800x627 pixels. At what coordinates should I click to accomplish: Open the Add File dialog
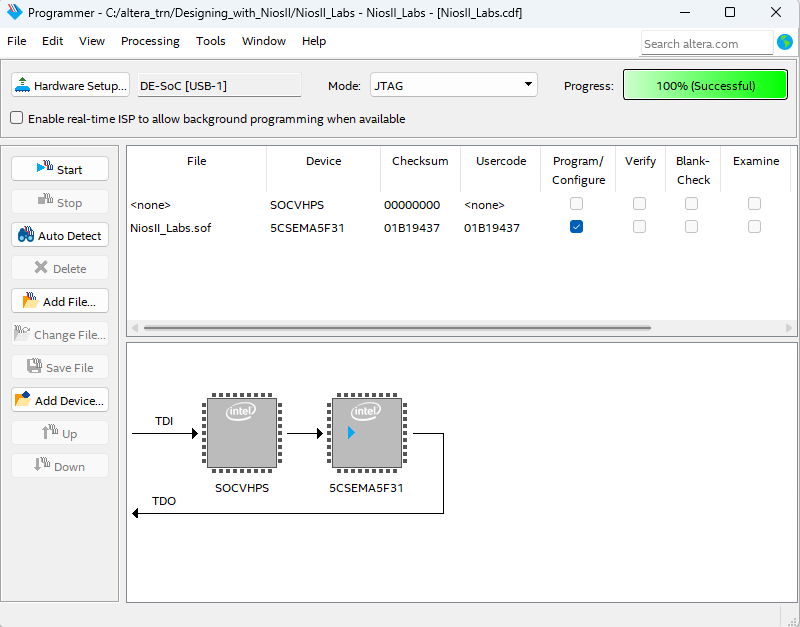60,301
